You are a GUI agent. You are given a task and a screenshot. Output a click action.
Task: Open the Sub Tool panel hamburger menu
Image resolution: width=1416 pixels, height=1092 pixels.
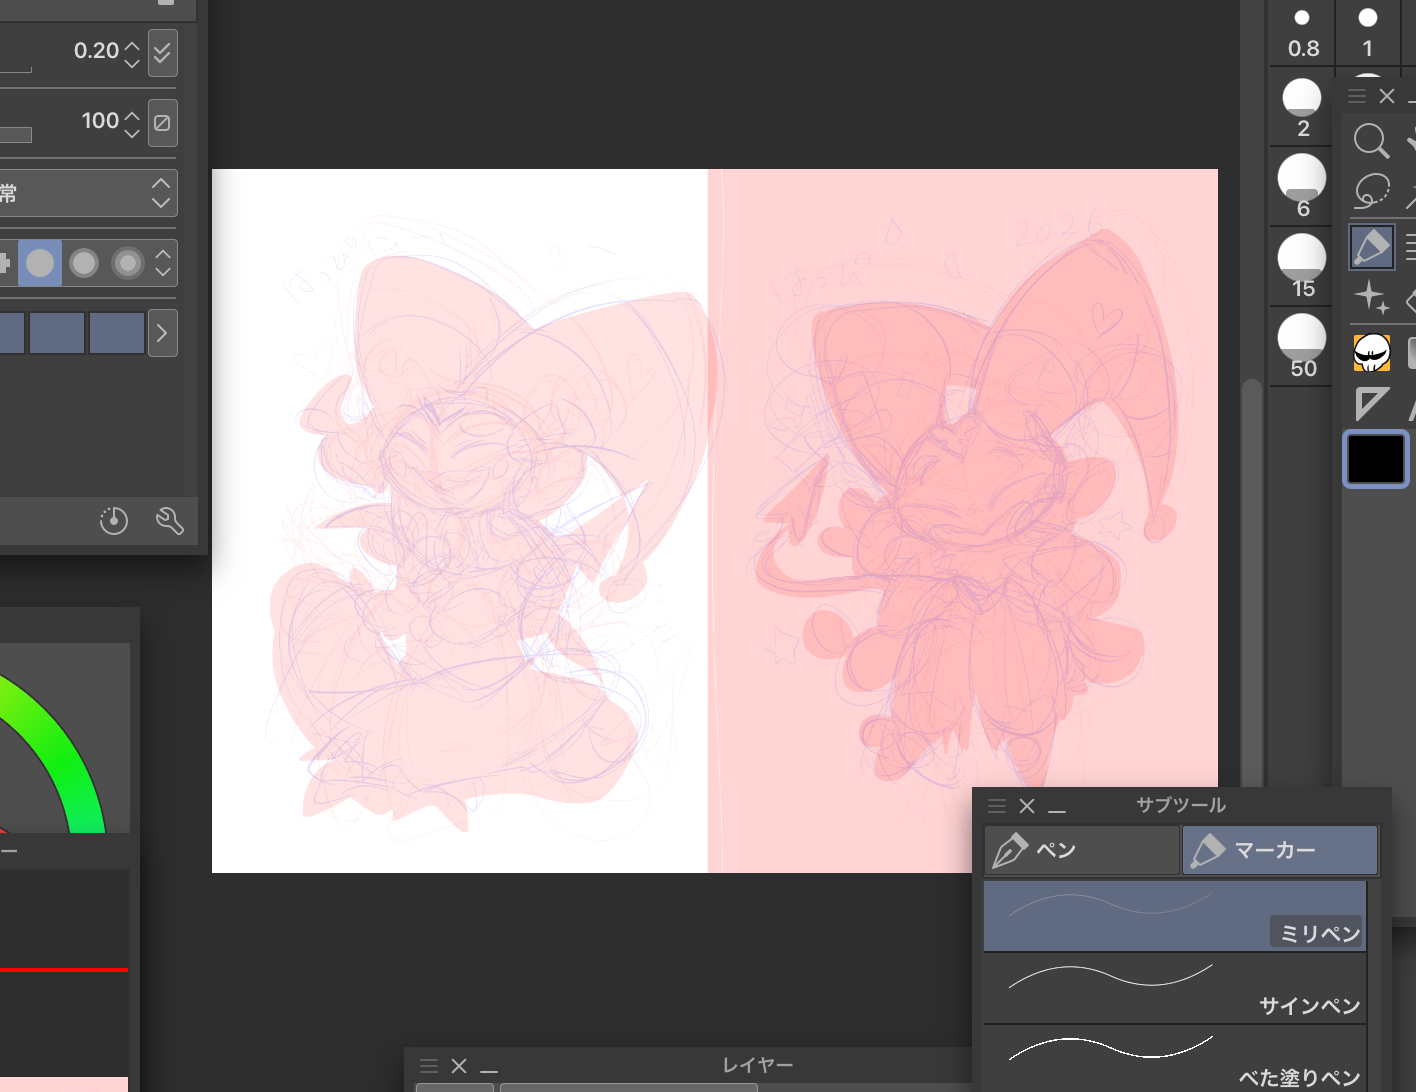point(996,806)
